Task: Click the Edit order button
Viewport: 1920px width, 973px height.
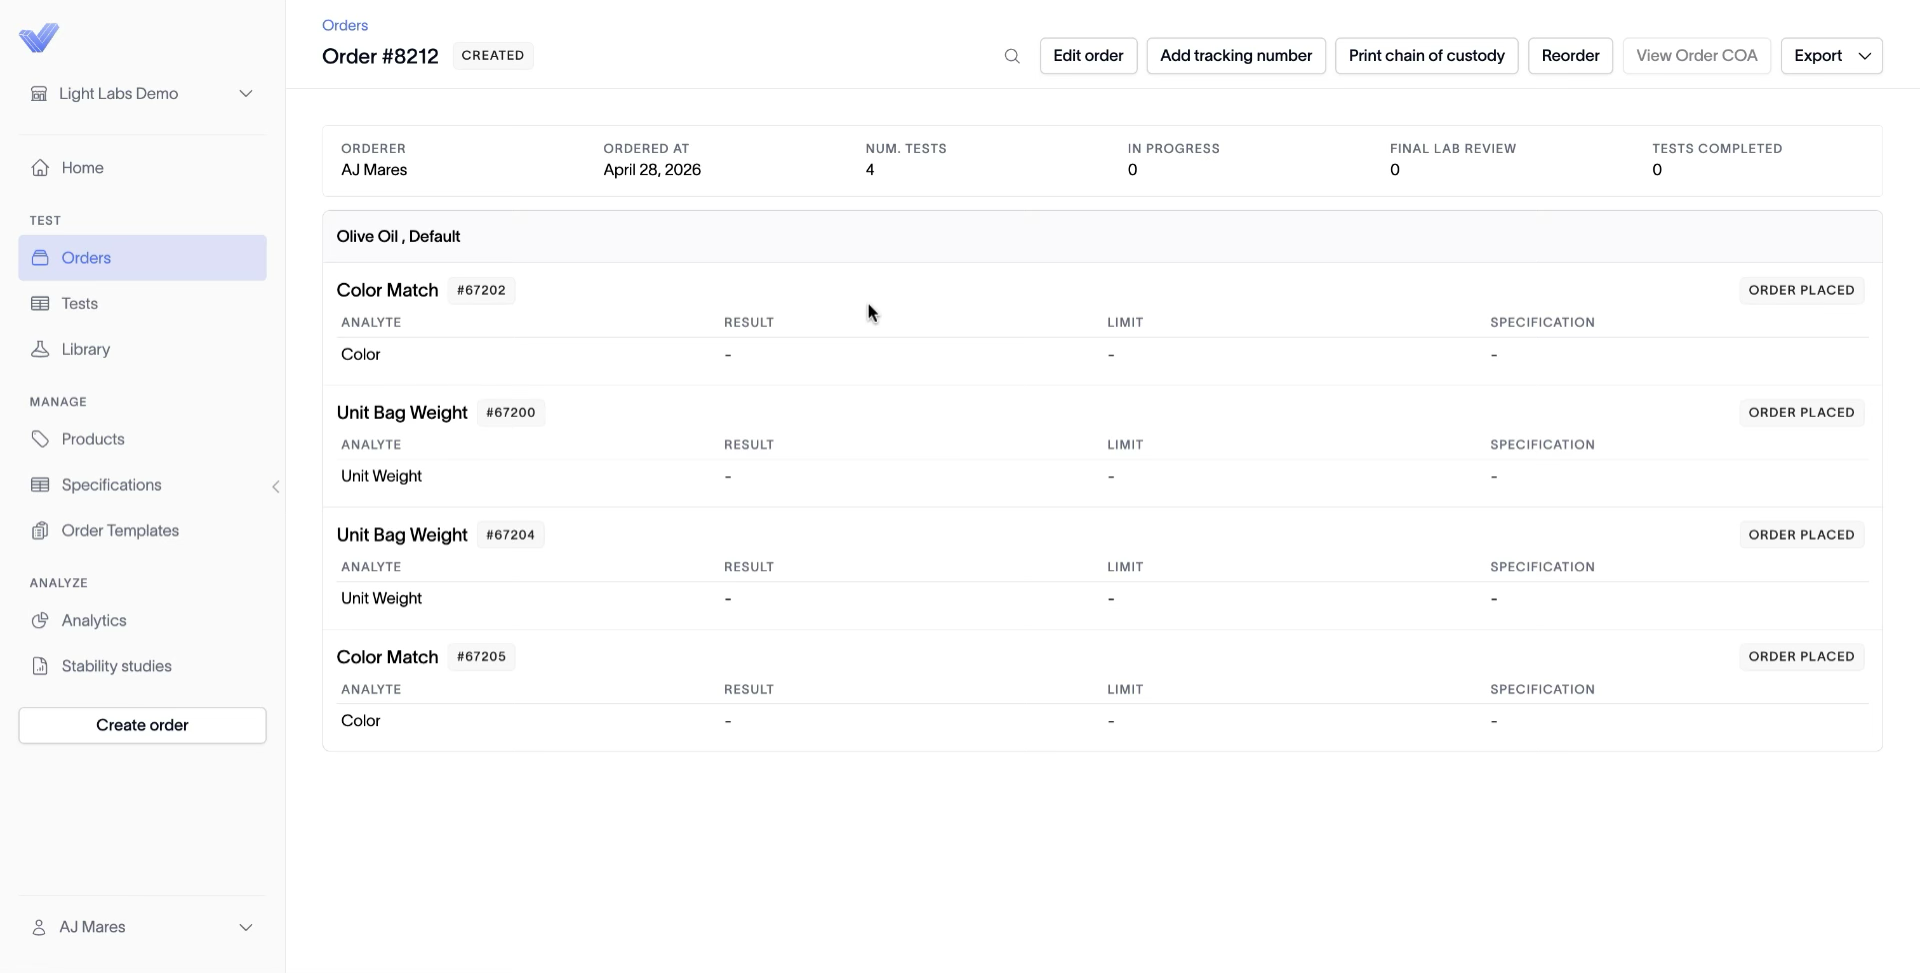Action: tap(1088, 56)
